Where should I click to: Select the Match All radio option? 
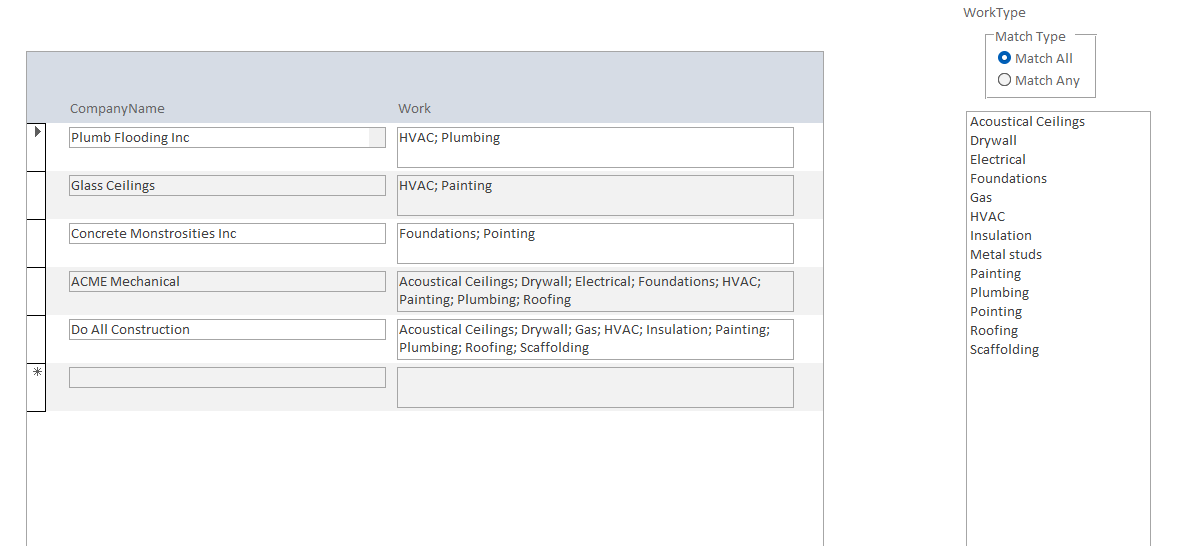point(1005,59)
